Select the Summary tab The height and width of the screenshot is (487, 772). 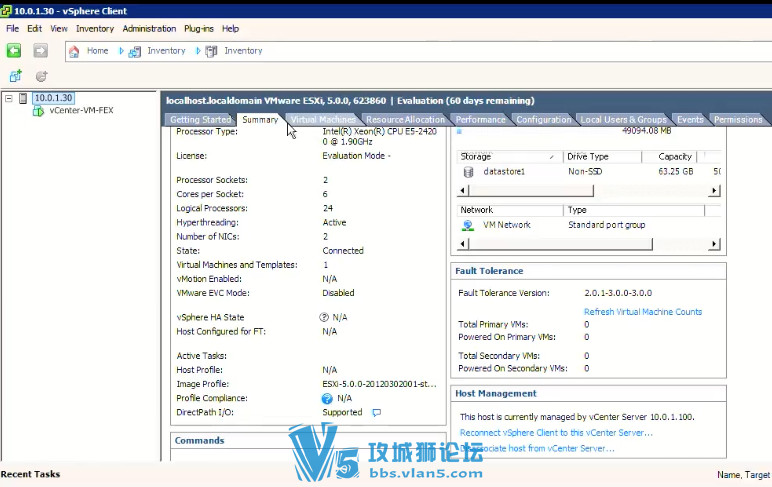tap(260, 120)
